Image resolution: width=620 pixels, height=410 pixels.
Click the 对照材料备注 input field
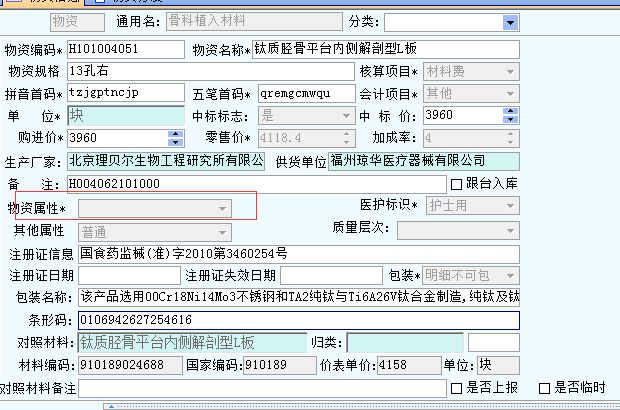[x=262, y=389]
